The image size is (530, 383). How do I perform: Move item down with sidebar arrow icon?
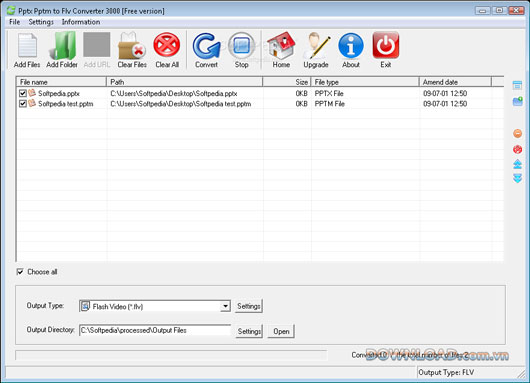517,178
